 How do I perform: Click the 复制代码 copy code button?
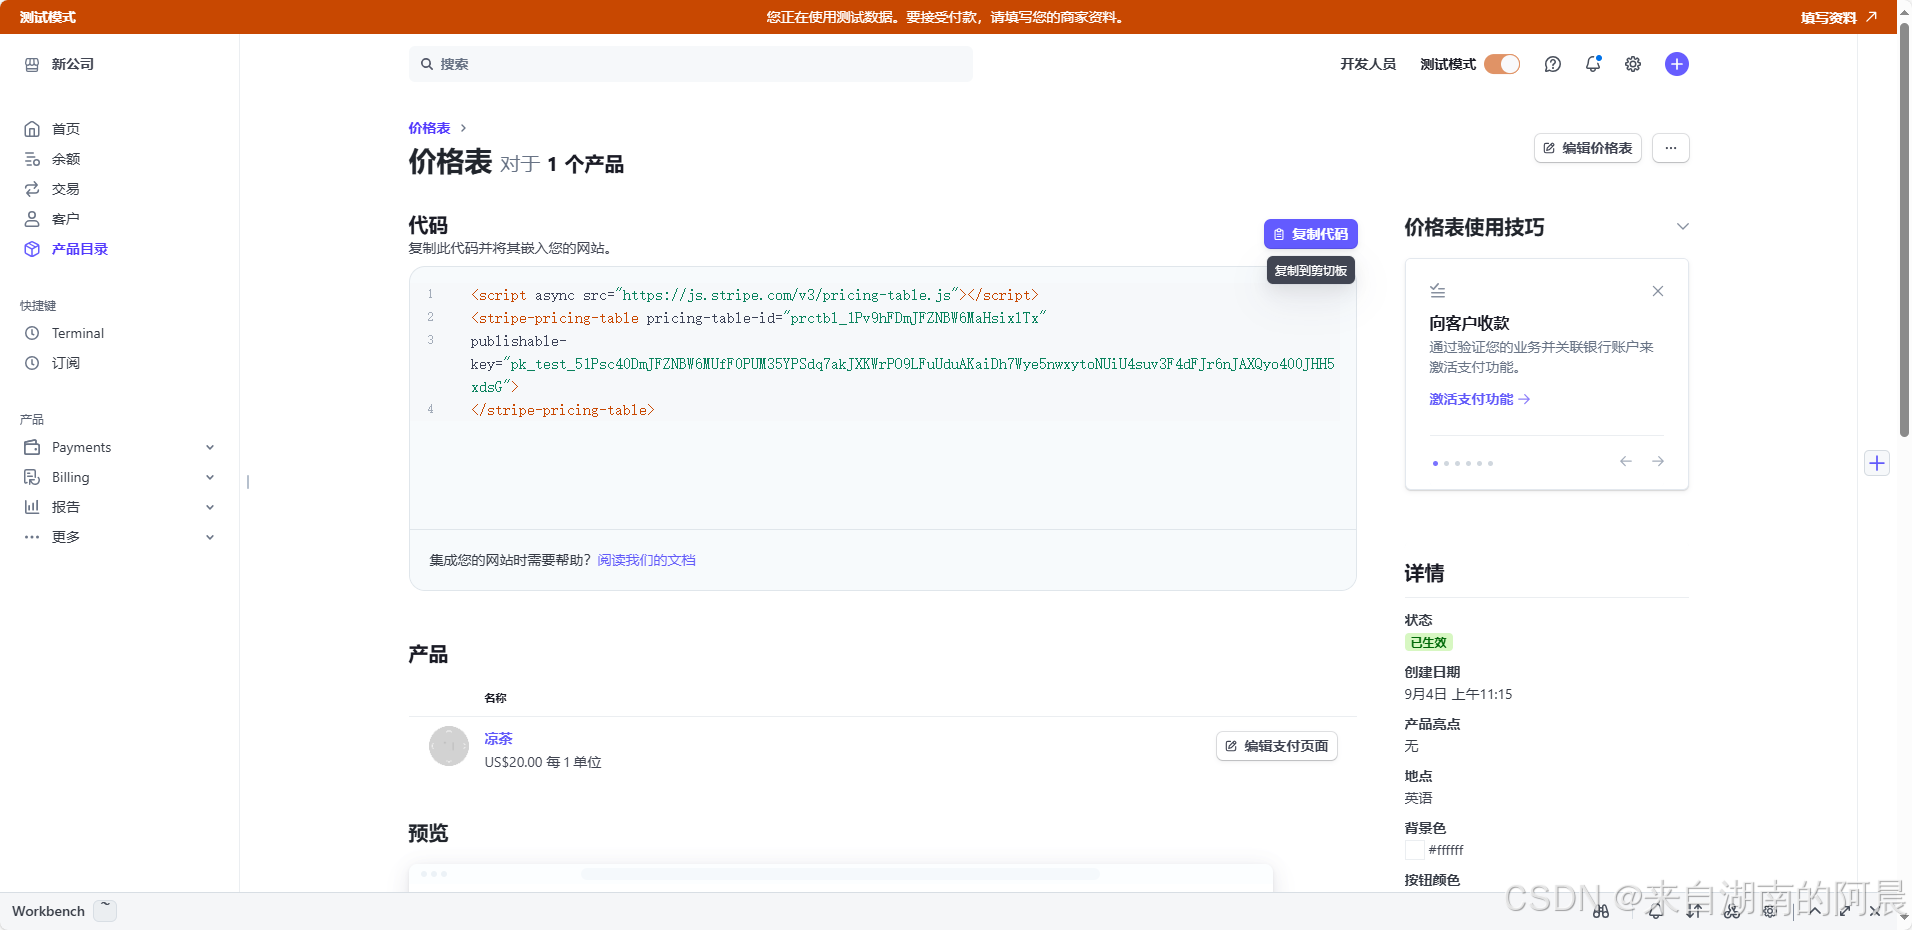[1311, 234]
